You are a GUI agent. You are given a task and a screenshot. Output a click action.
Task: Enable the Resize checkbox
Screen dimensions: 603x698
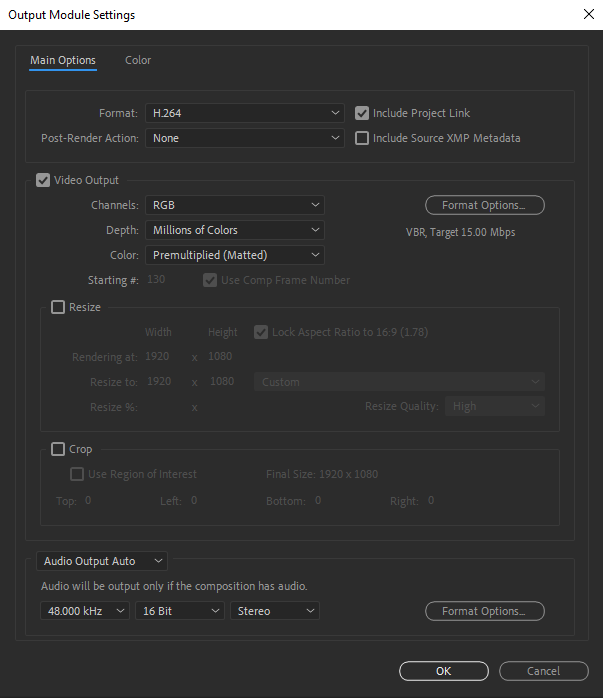[x=58, y=307]
